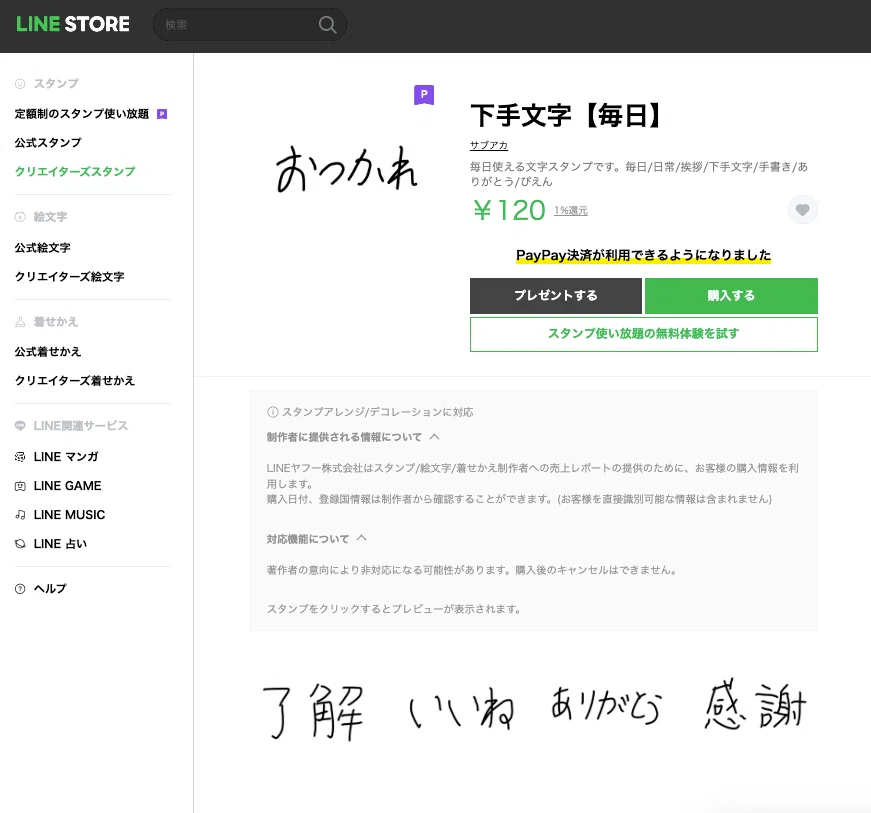Click the 1%還元 link

click(x=570, y=210)
